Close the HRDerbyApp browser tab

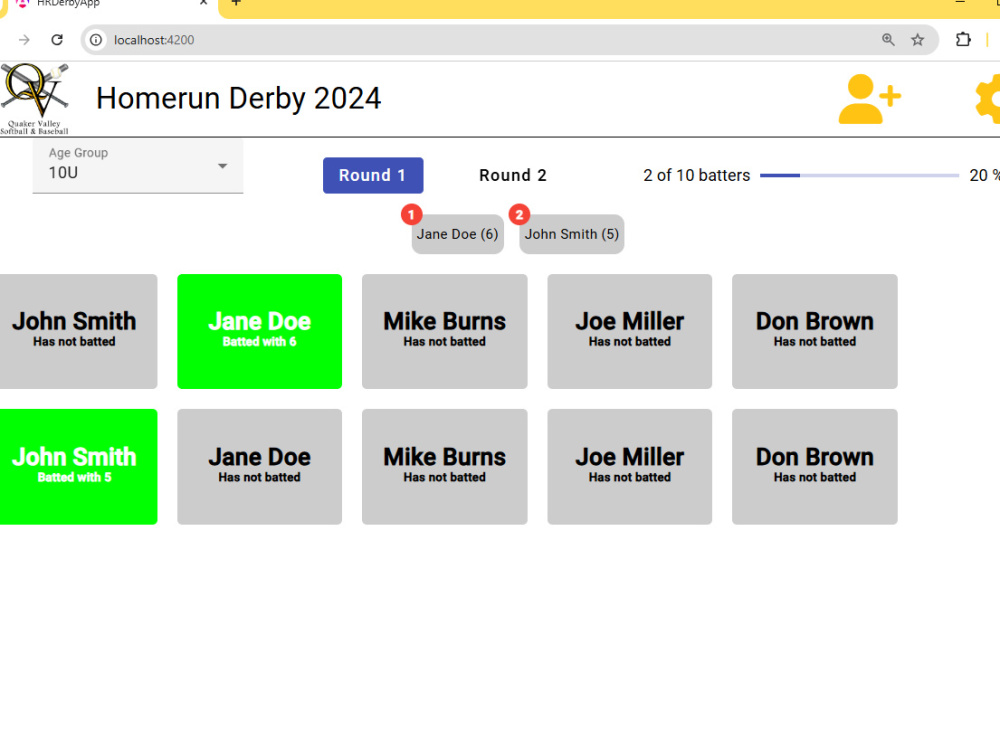203,3
